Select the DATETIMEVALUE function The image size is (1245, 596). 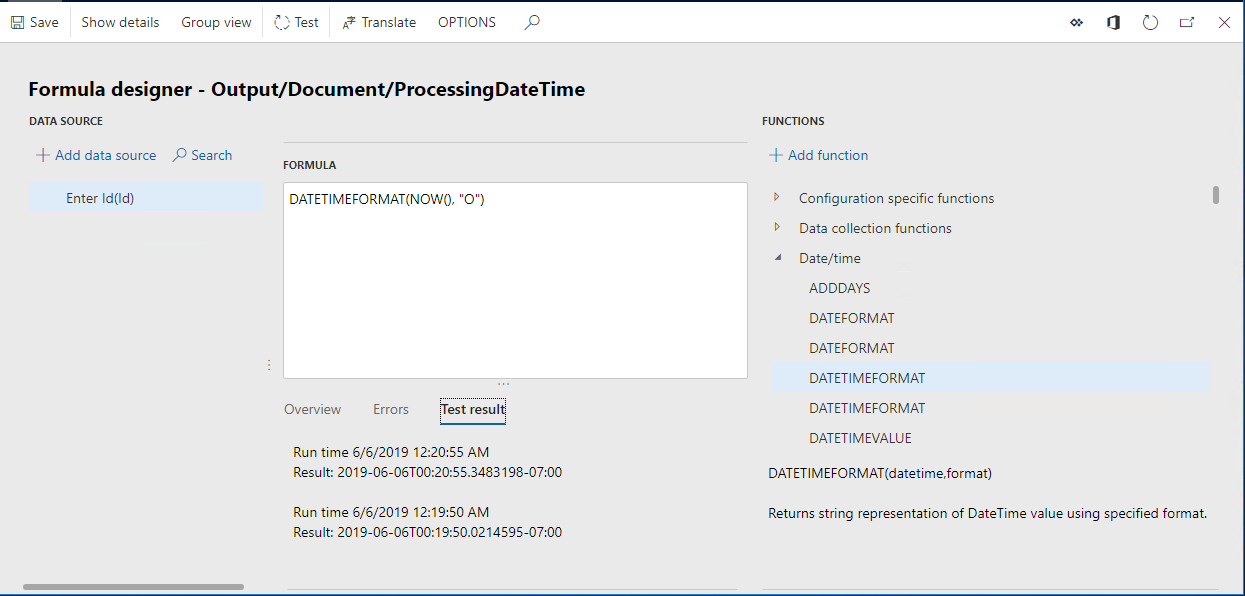point(860,438)
